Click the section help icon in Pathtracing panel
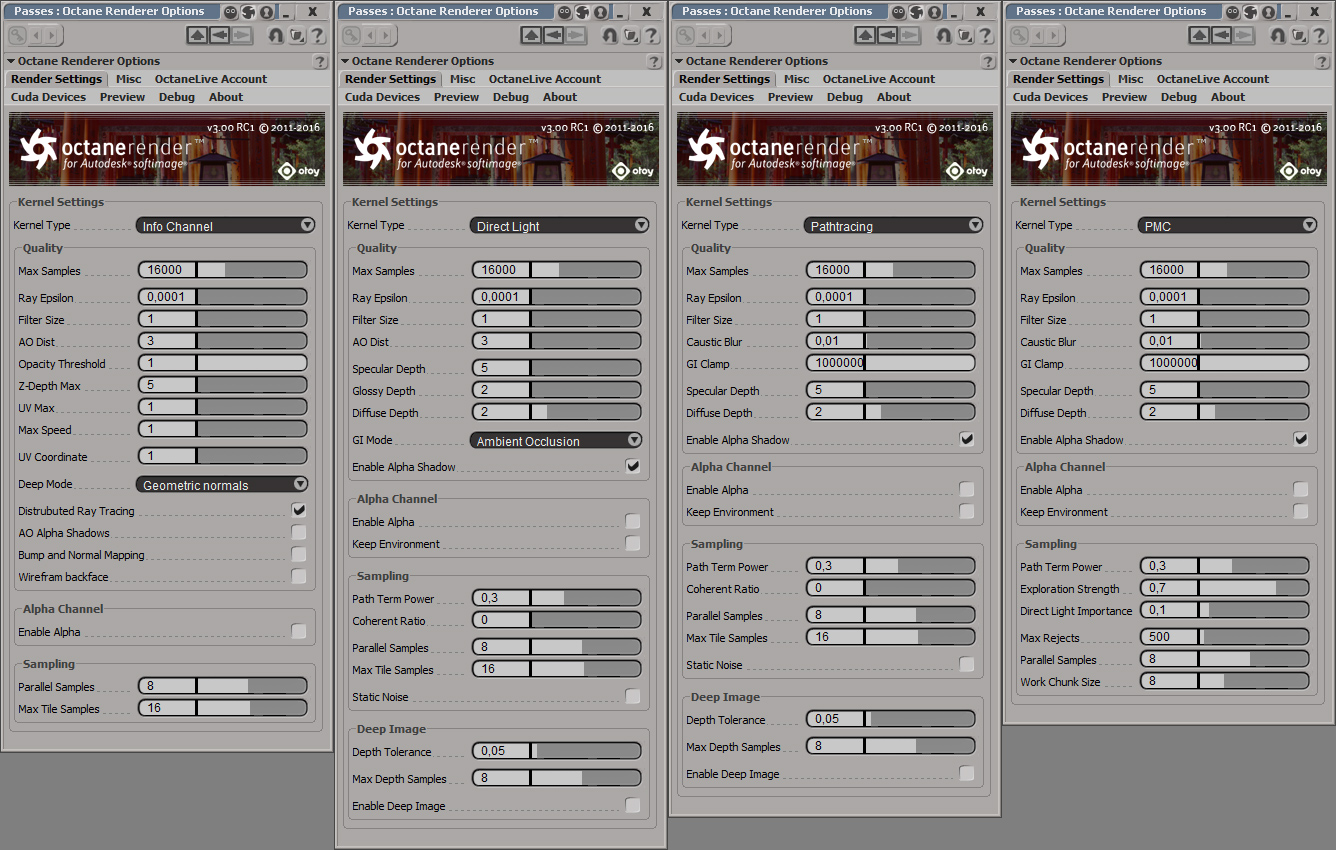 988,61
